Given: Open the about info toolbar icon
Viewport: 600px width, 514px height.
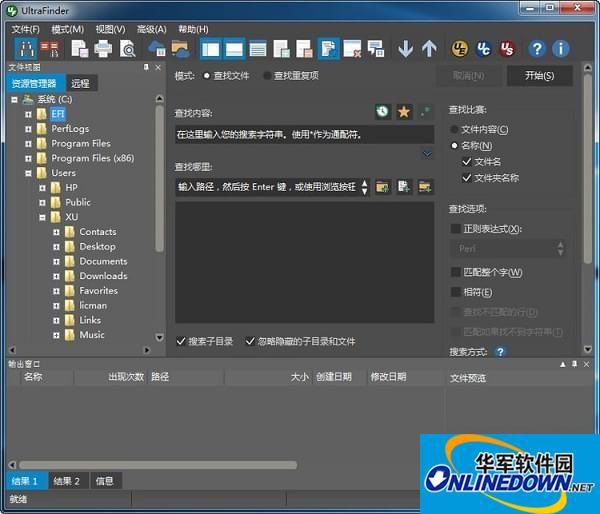Looking at the screenshot, I should (x=561, y=49).
